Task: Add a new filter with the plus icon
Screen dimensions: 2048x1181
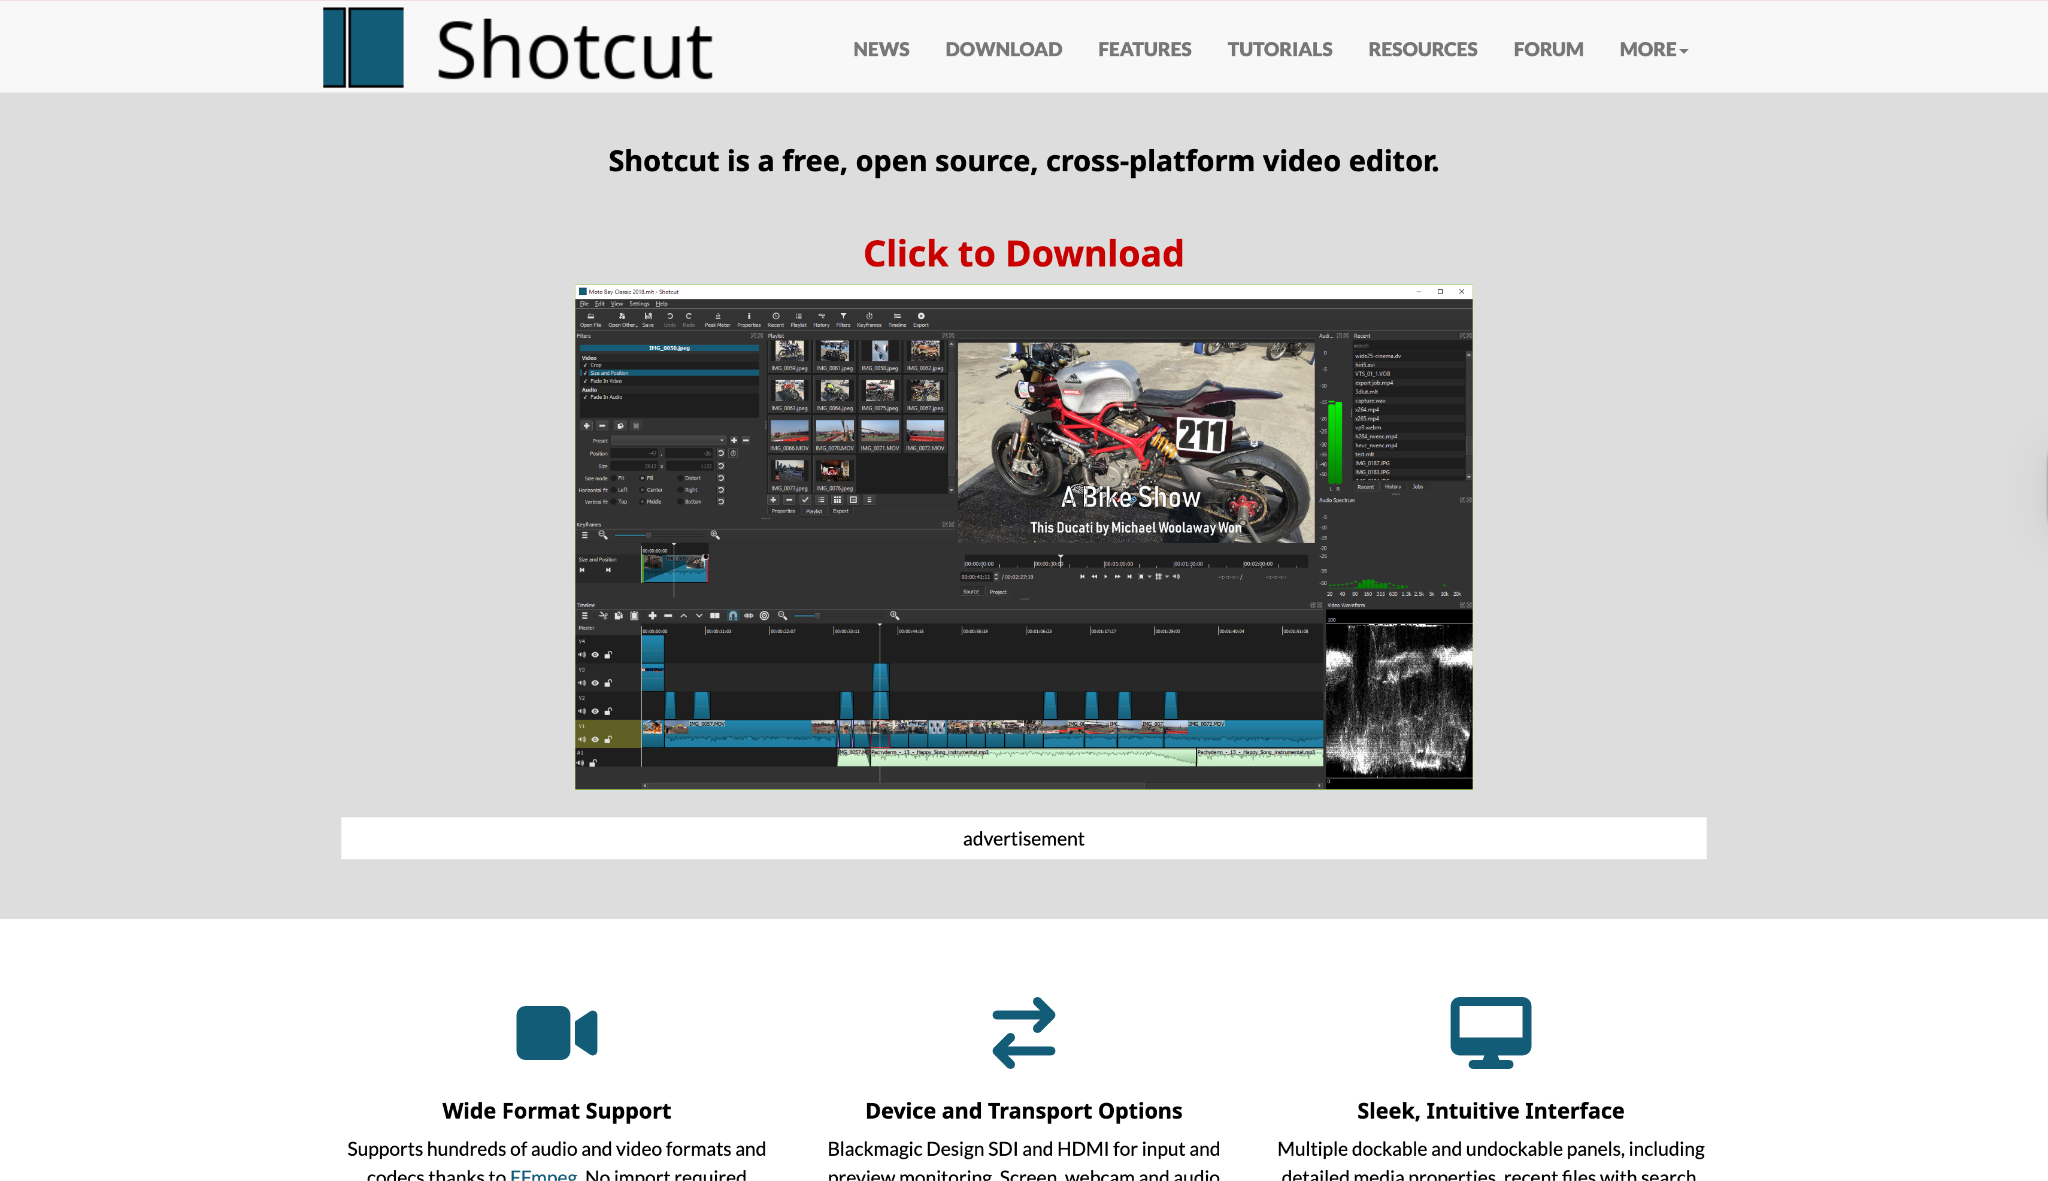Action: tap(586, 425)
